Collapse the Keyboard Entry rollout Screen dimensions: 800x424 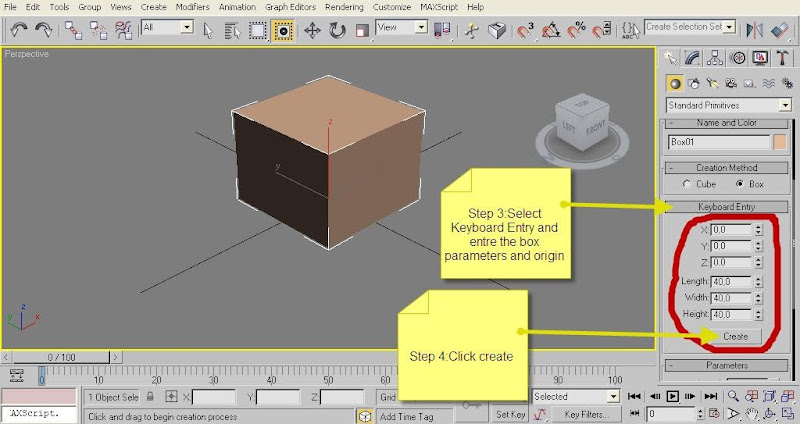pyautogui.click(x=726, y=207)
